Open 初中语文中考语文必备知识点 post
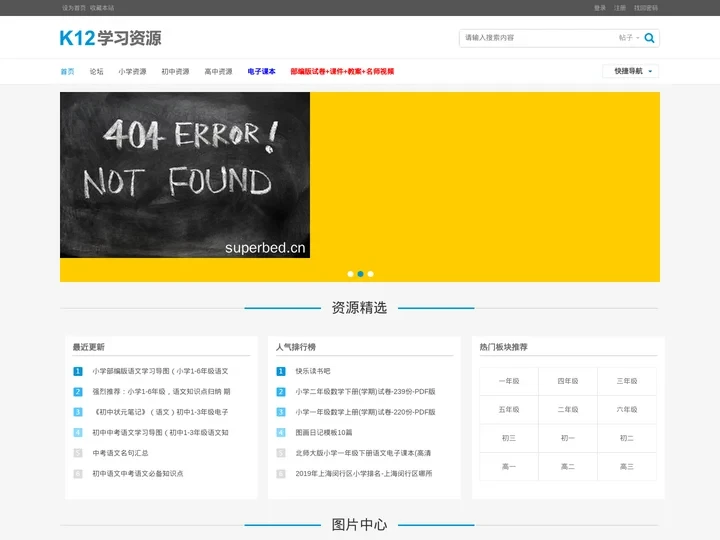Screen dimensions: 720x540 pos(138,473)
